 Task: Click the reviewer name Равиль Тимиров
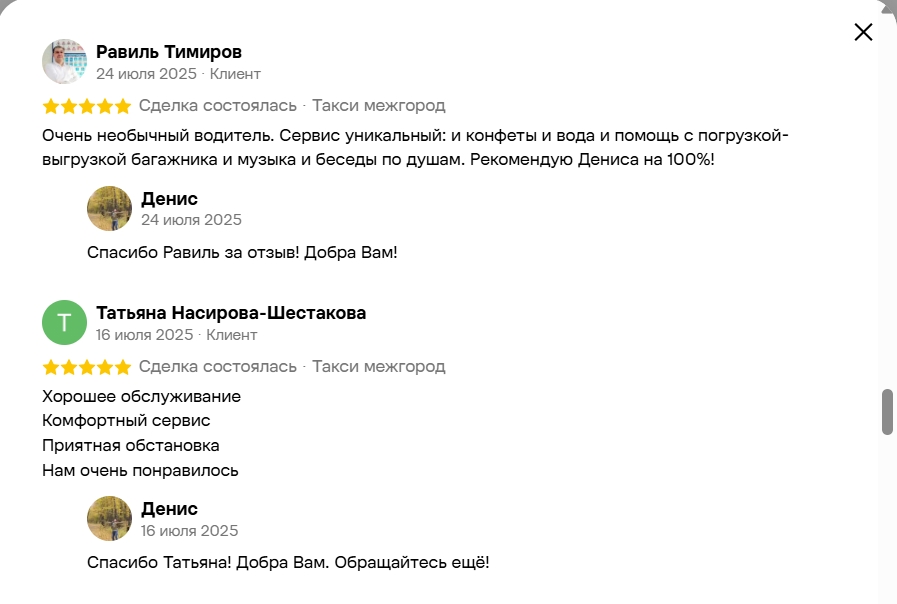169,51
